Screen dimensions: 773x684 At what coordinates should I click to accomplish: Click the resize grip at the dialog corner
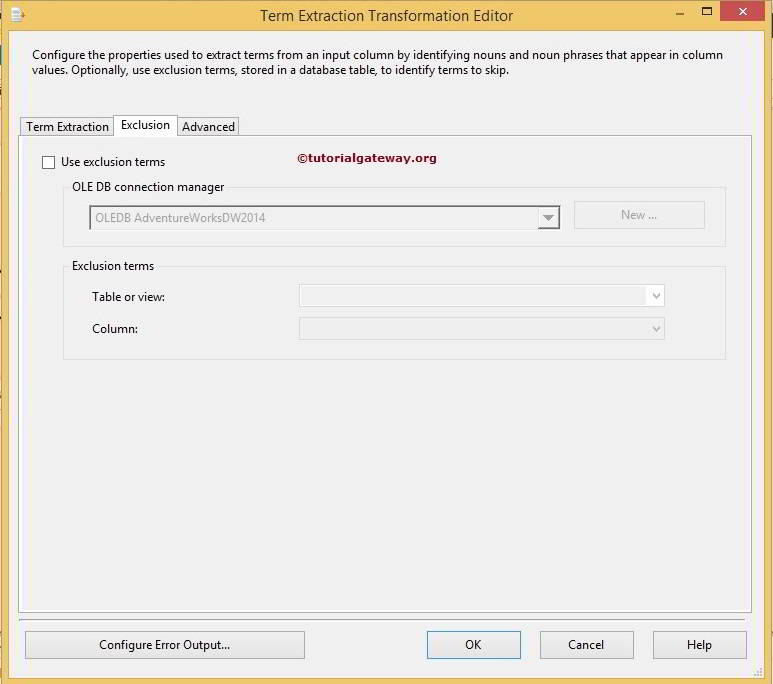758,672
